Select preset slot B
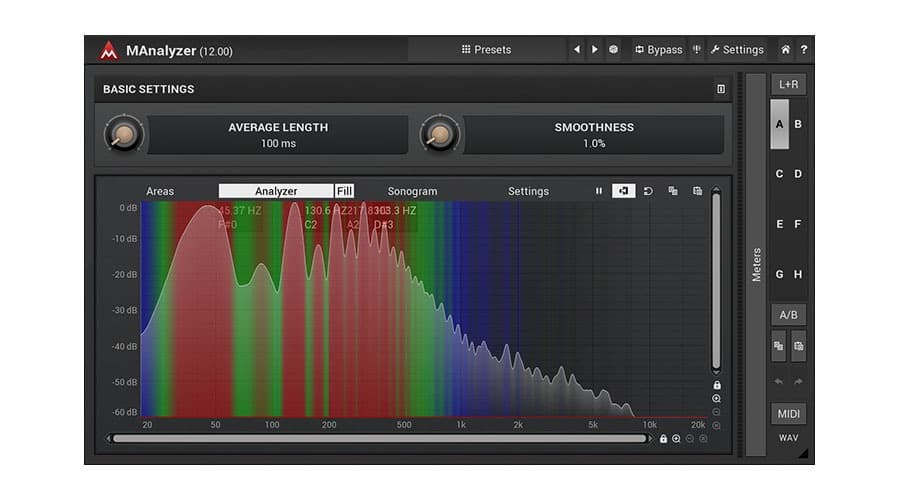This screenshot has height=500, width=900. tap(798, 124)
